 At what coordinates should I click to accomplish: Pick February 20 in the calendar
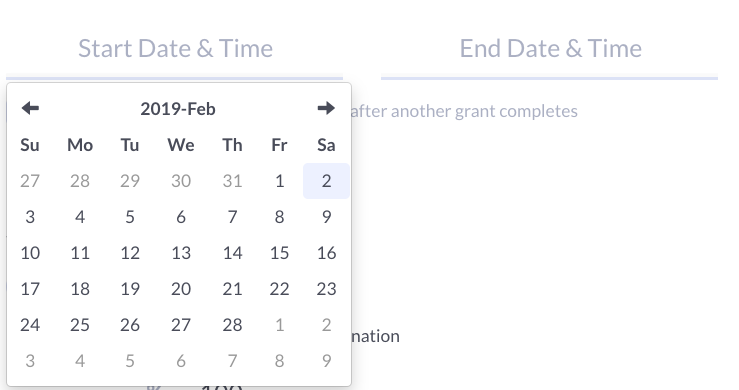(x=181, y=289)
